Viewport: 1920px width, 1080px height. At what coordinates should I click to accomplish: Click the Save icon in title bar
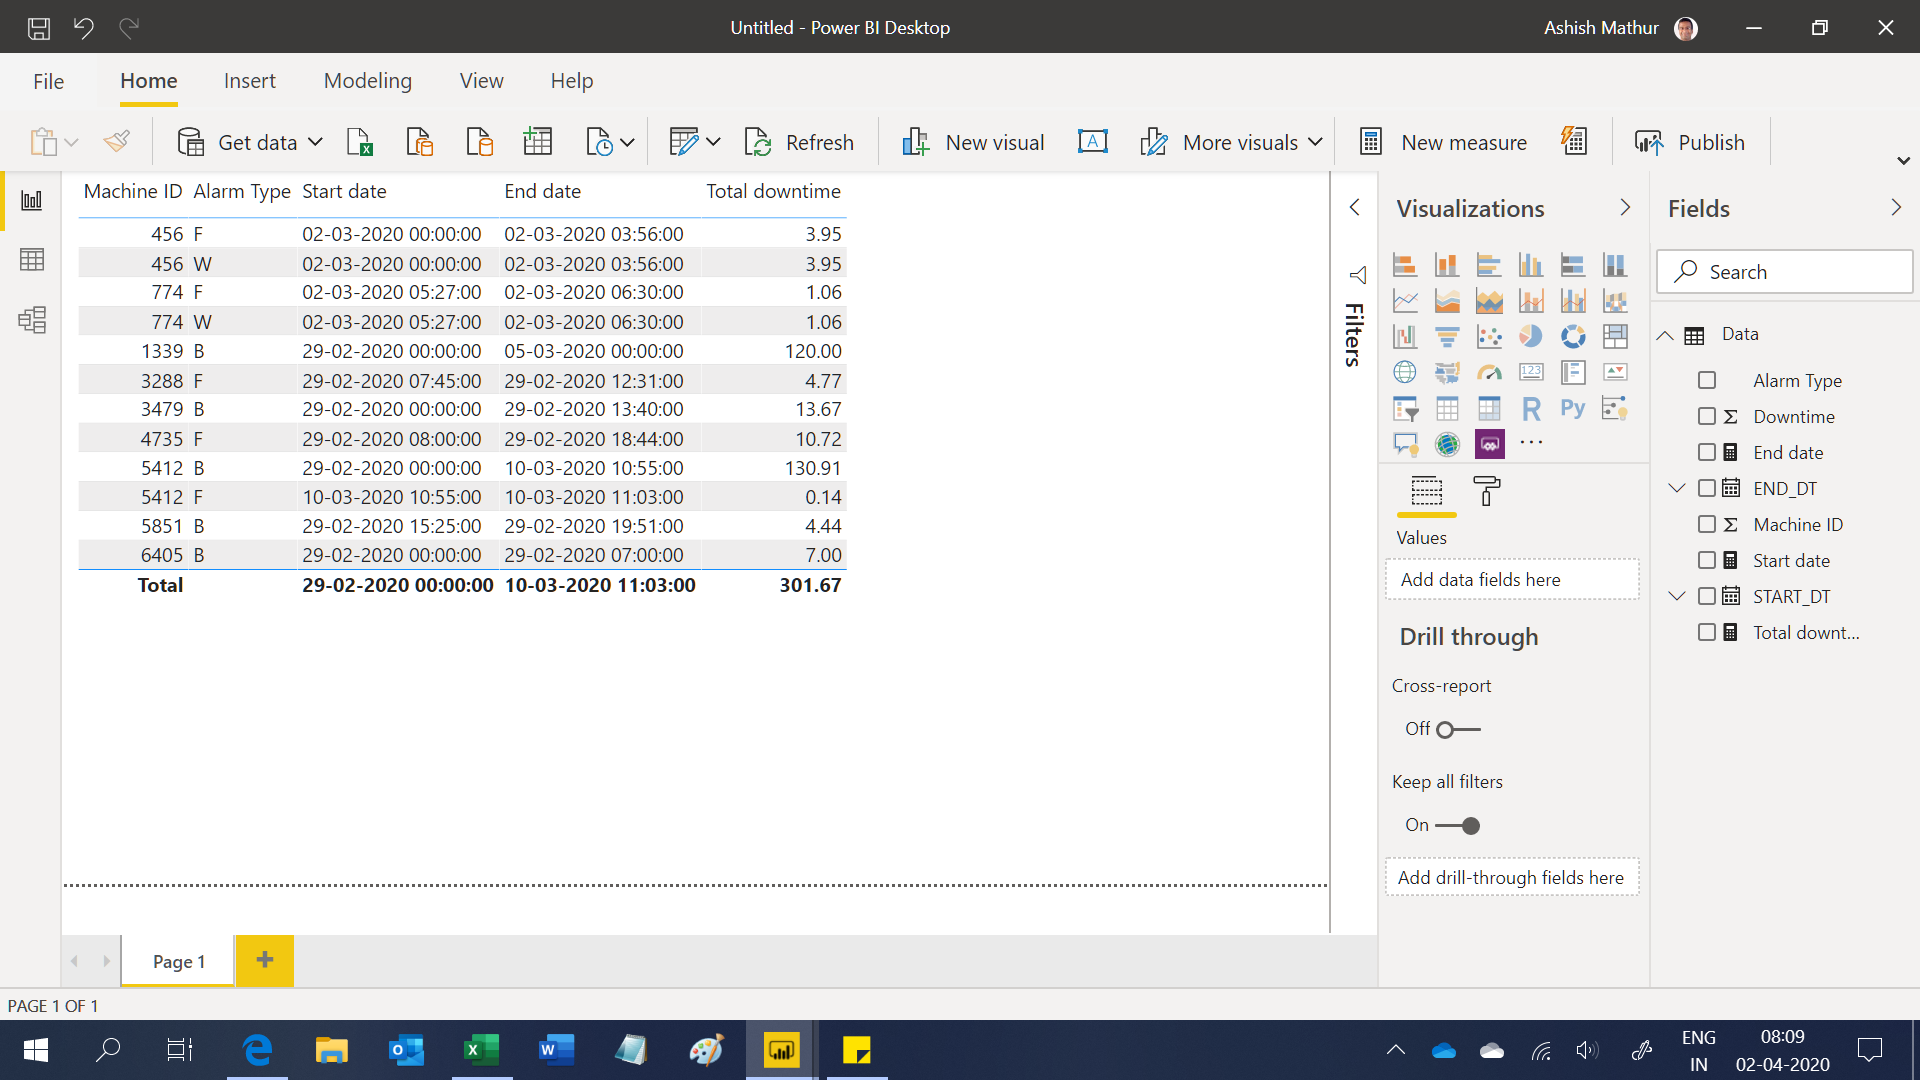[38, 28]
